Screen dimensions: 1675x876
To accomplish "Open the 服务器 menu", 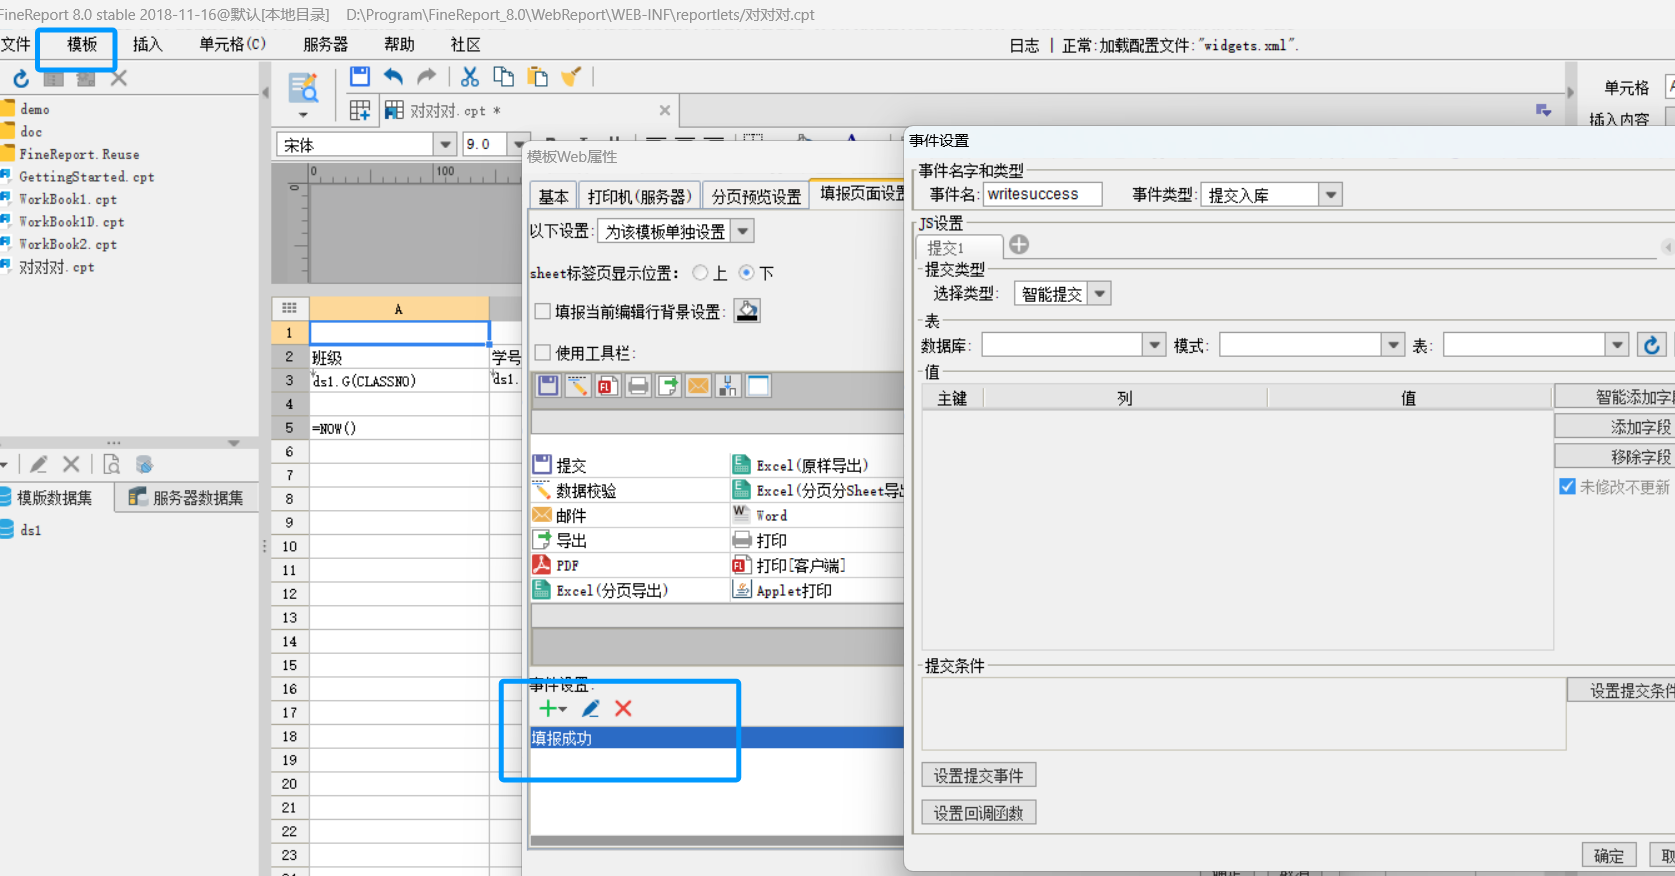I will tap(325, 44).
